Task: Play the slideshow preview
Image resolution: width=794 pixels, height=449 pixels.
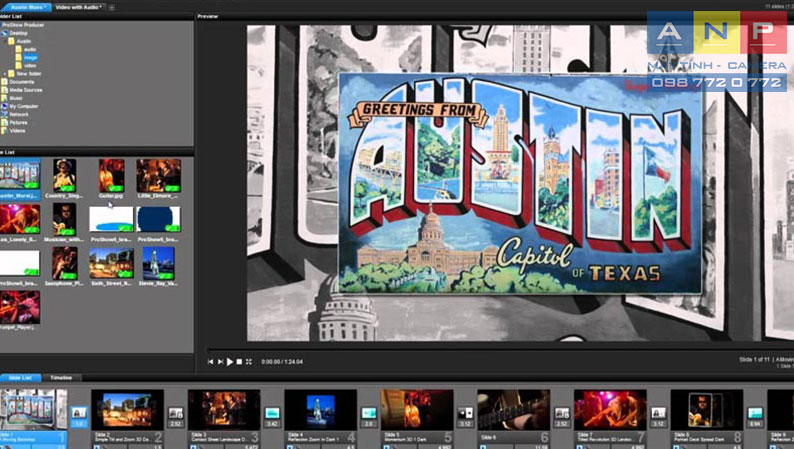Action: click(x=230, y=361)
